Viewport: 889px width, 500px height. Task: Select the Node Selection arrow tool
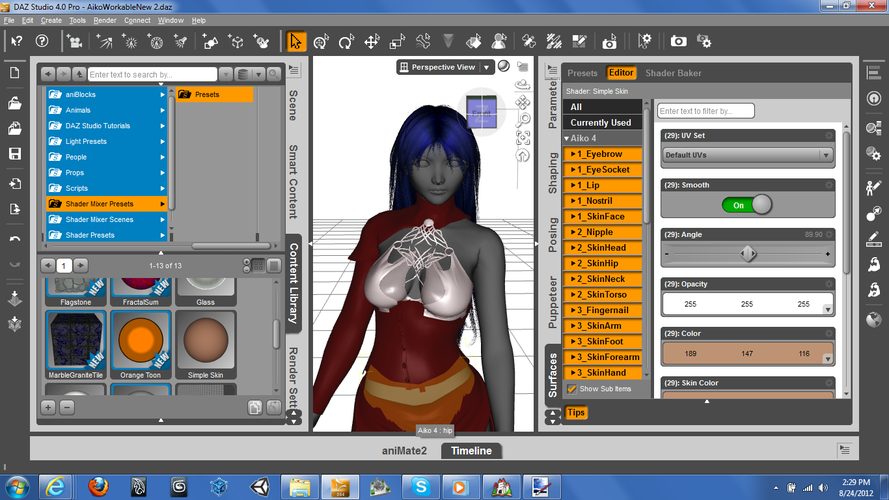[295, 41]
